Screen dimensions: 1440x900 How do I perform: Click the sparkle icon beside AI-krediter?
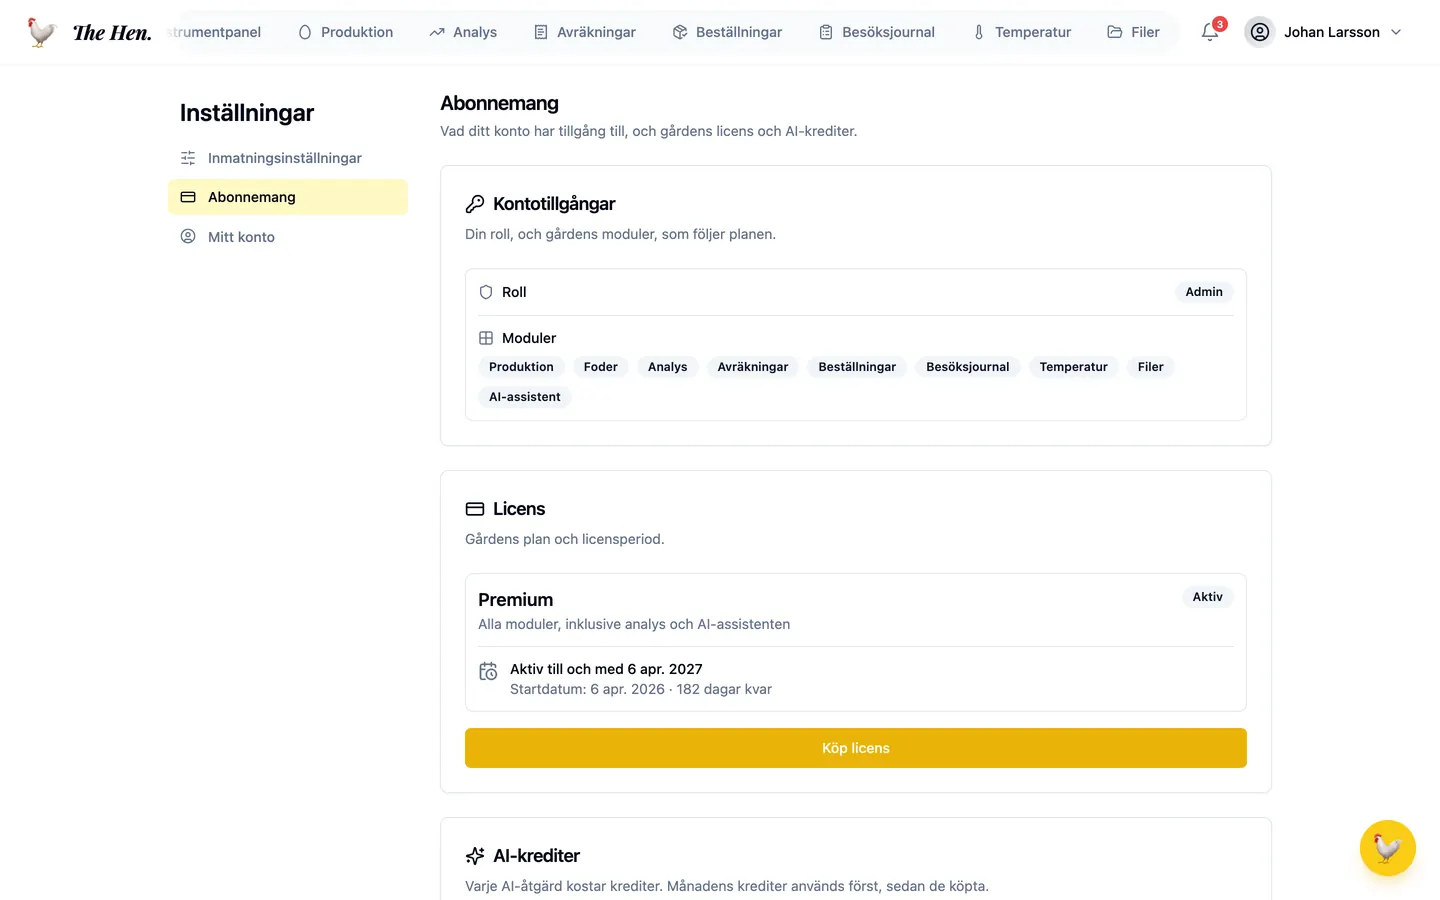475,856
